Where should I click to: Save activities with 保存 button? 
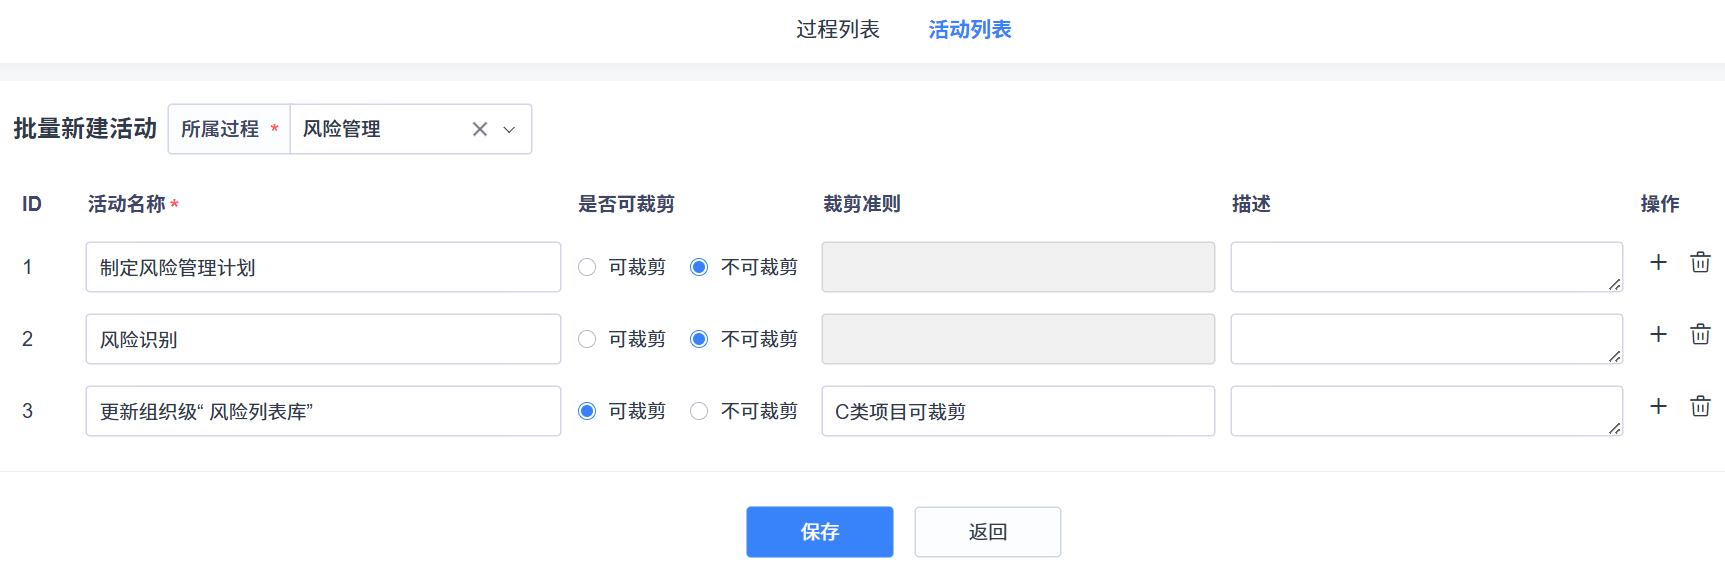pos(820,532)
